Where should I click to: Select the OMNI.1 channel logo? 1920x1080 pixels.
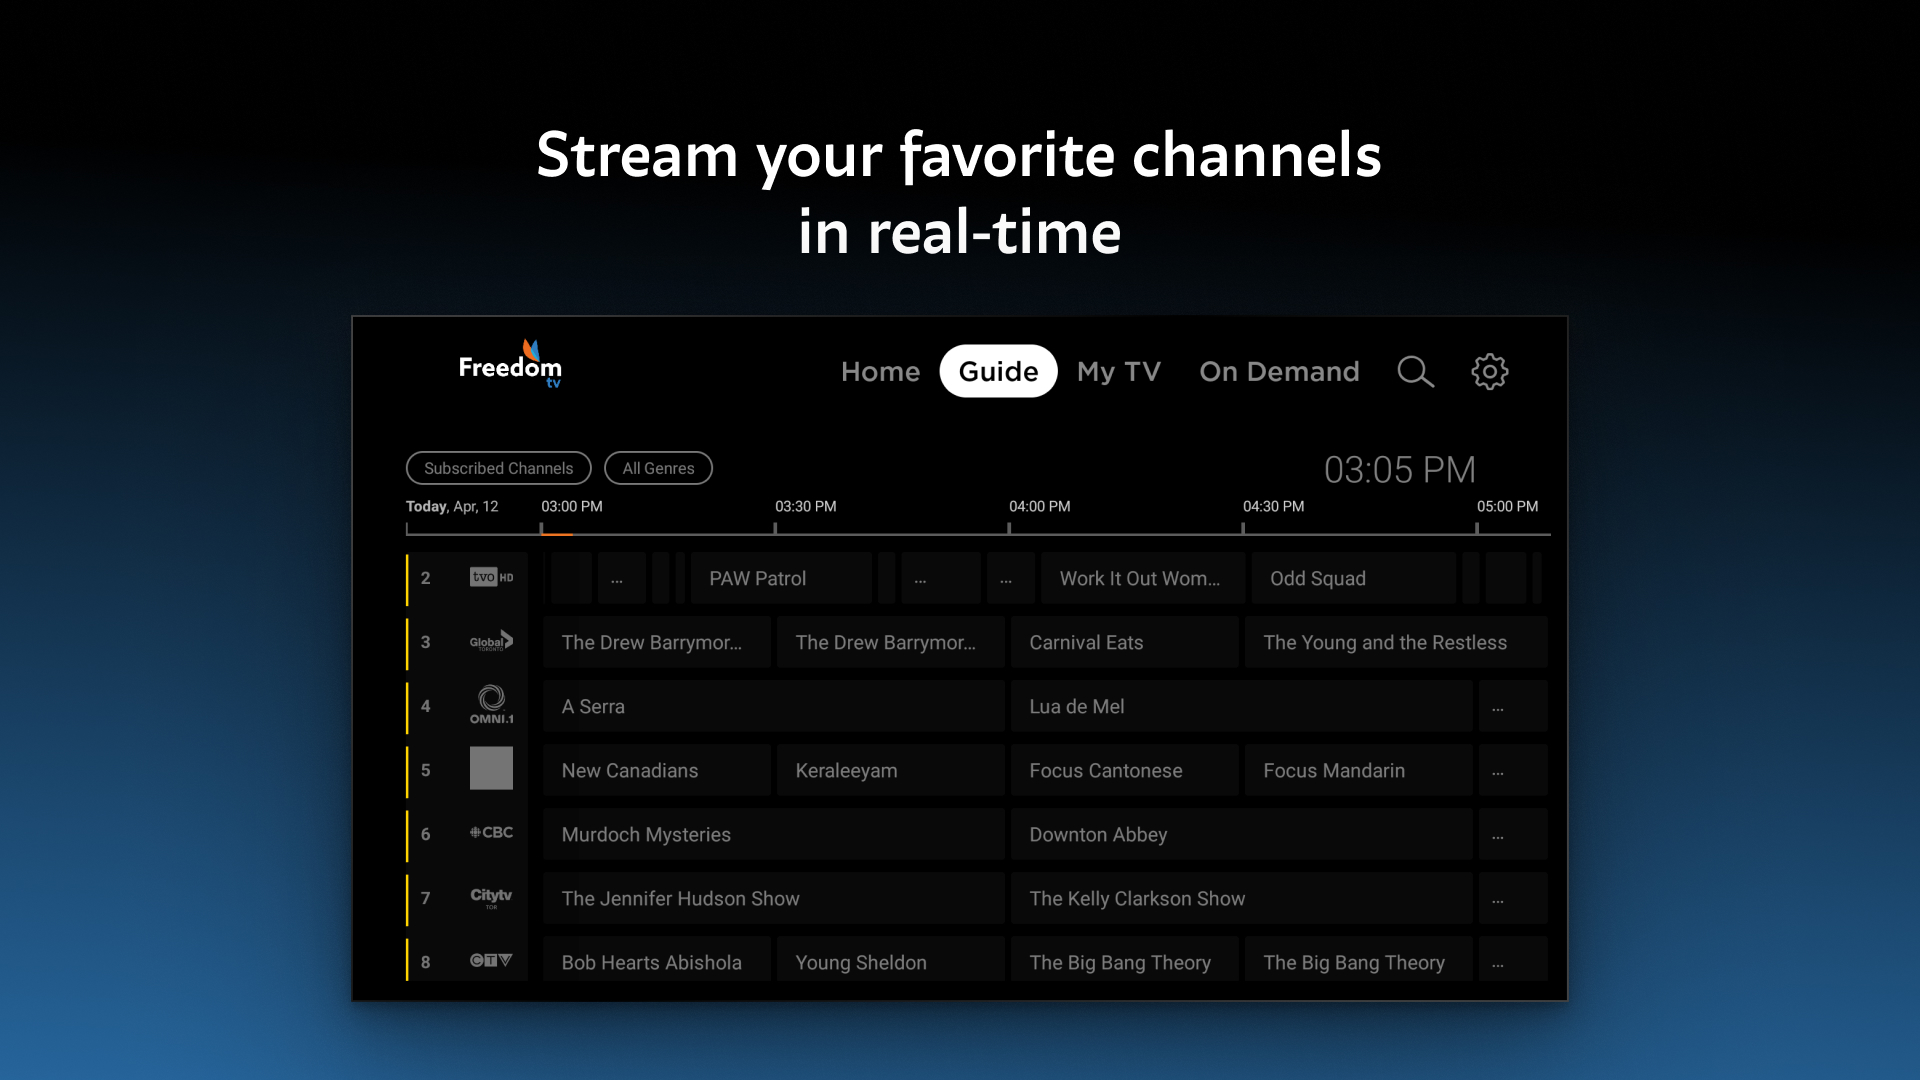tap(491, 705)
